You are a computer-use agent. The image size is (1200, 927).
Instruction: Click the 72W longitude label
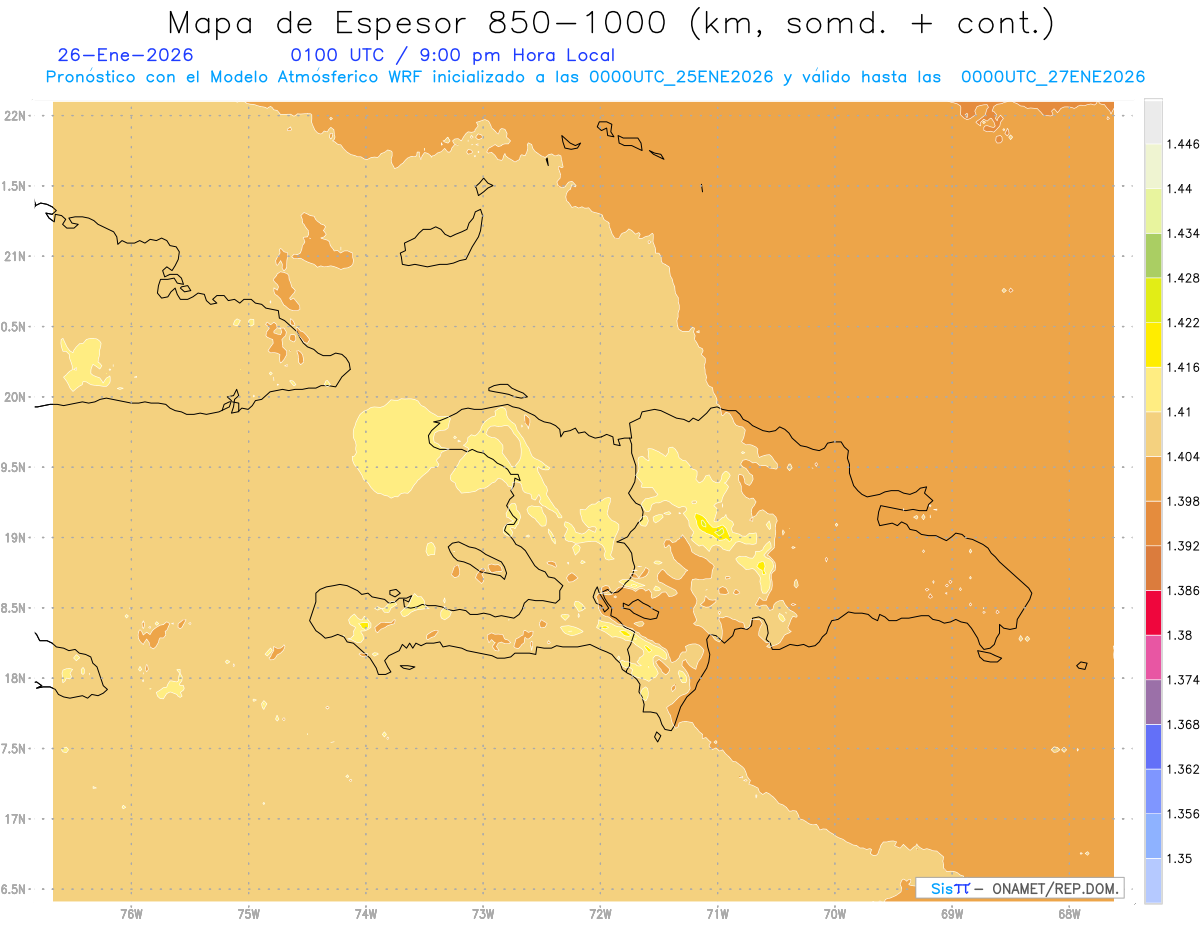coord(600,914)
